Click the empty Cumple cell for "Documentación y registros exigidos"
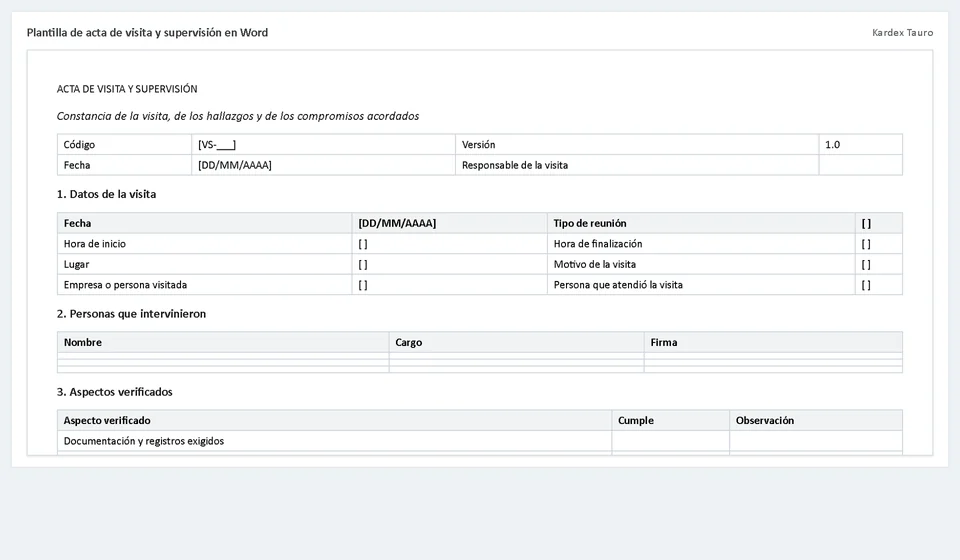 [x=670, y=441]
